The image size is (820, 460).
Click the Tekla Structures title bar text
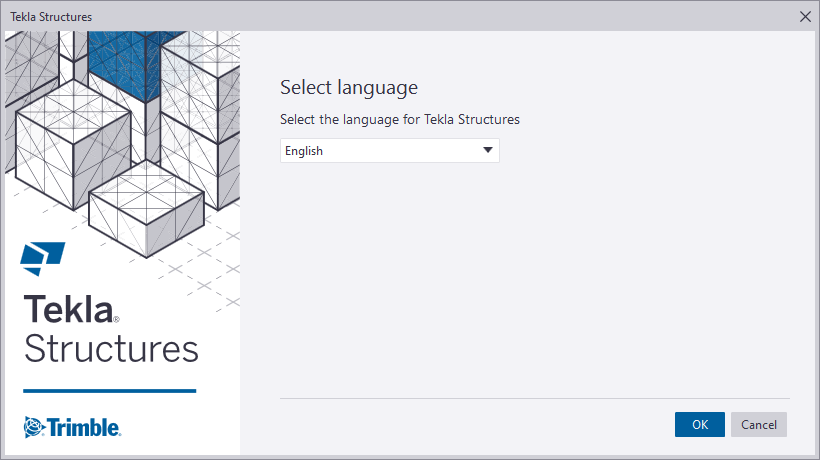(51, 17)
